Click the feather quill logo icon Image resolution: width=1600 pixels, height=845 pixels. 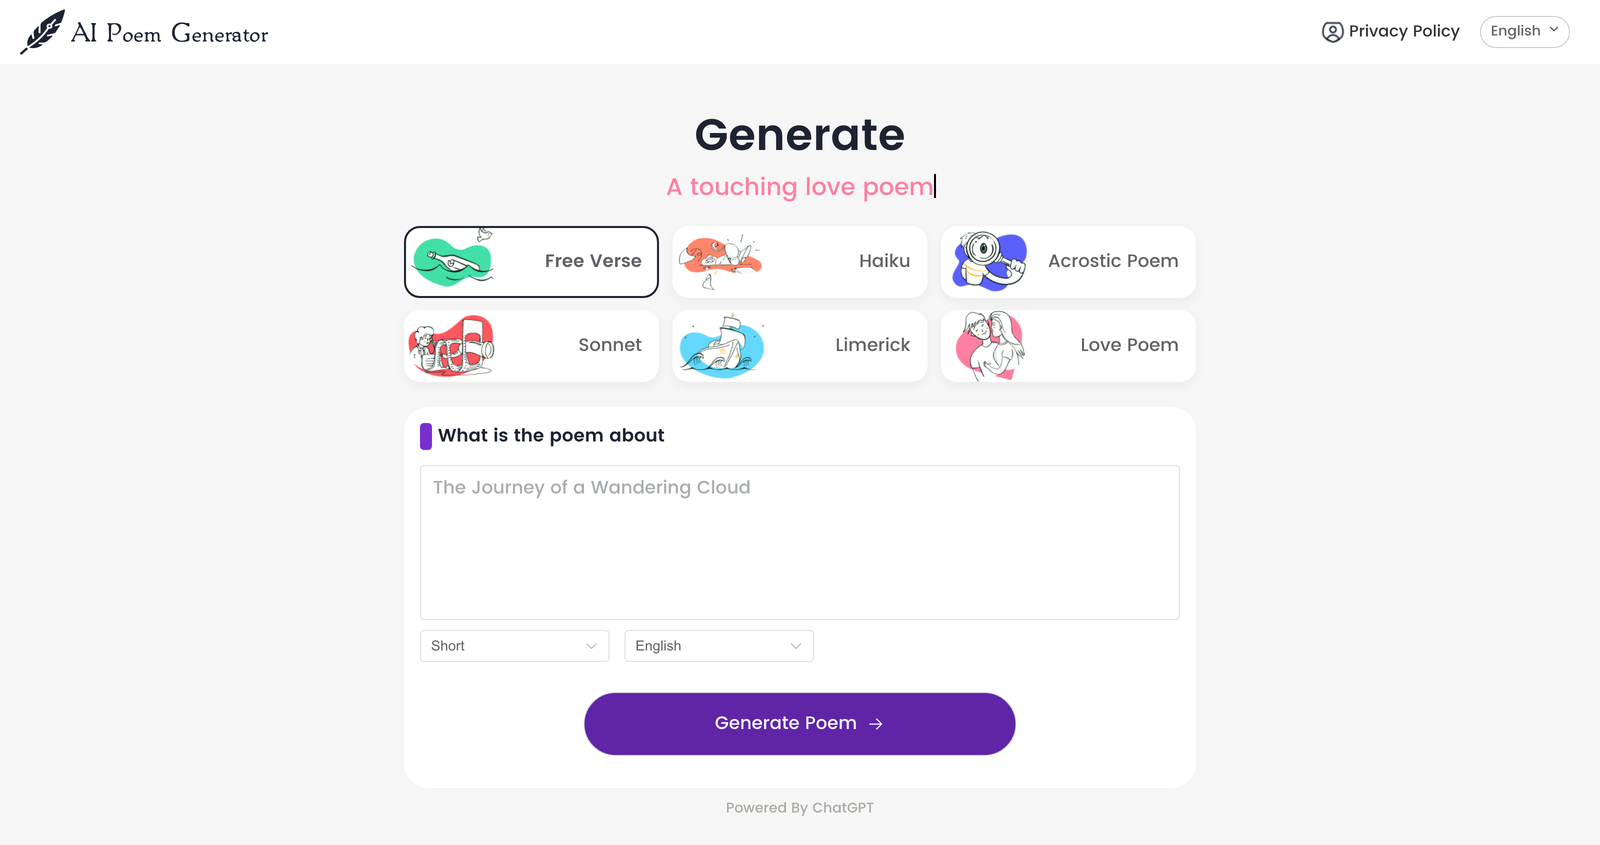(x=42, y=30)
